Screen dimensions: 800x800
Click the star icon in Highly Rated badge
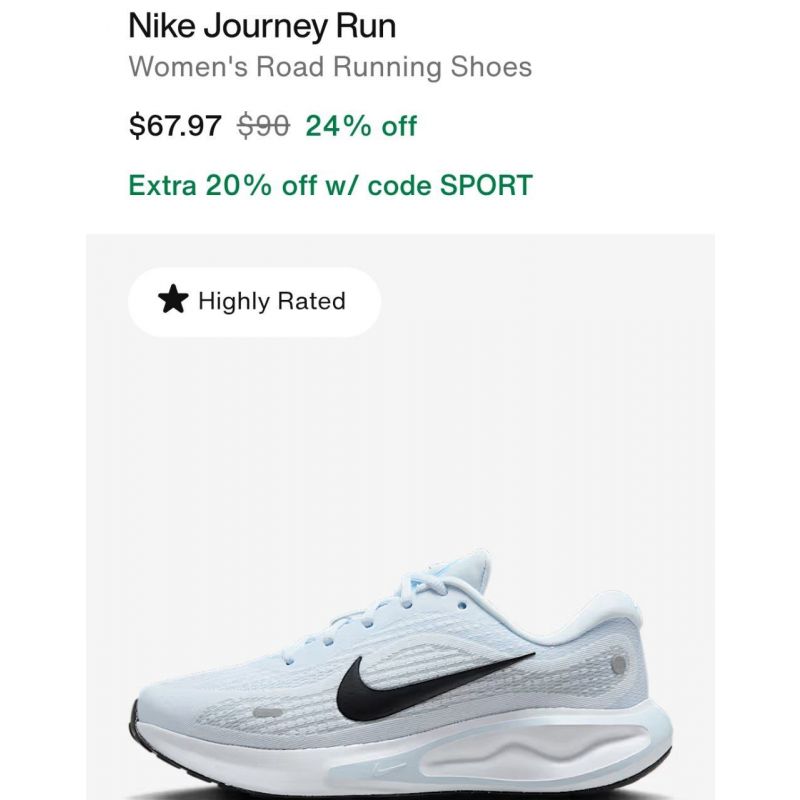pyautogui.click(x=173, y=299)
